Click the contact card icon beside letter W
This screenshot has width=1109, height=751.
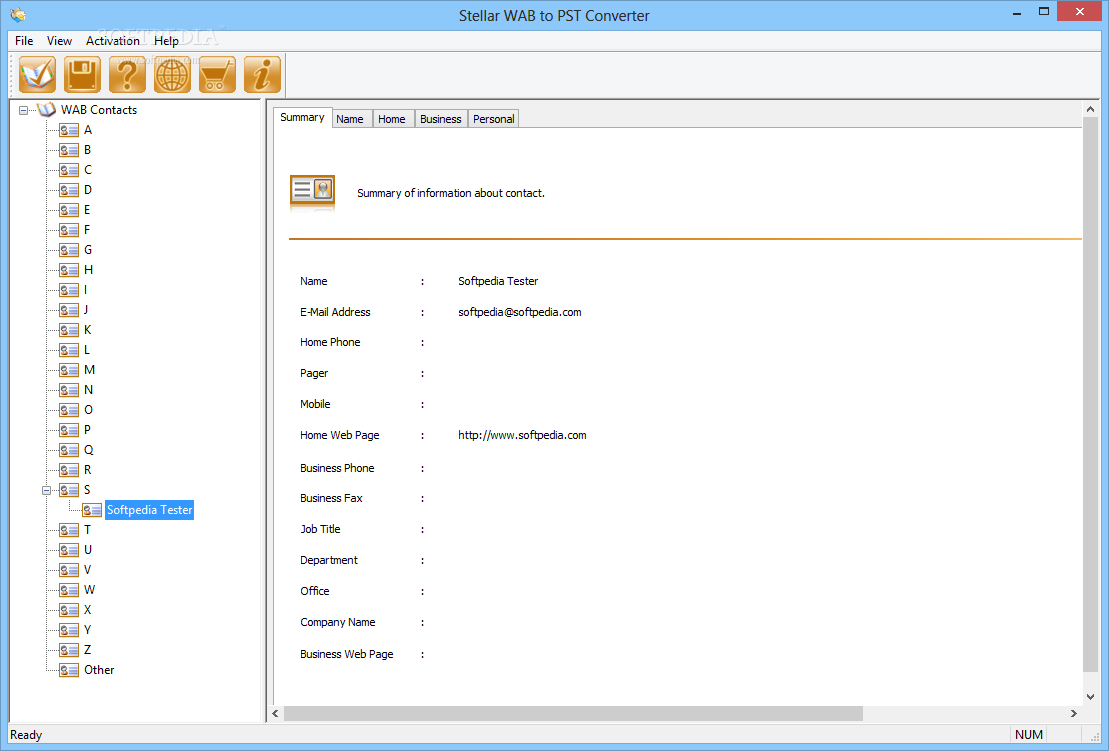point(69,590)
